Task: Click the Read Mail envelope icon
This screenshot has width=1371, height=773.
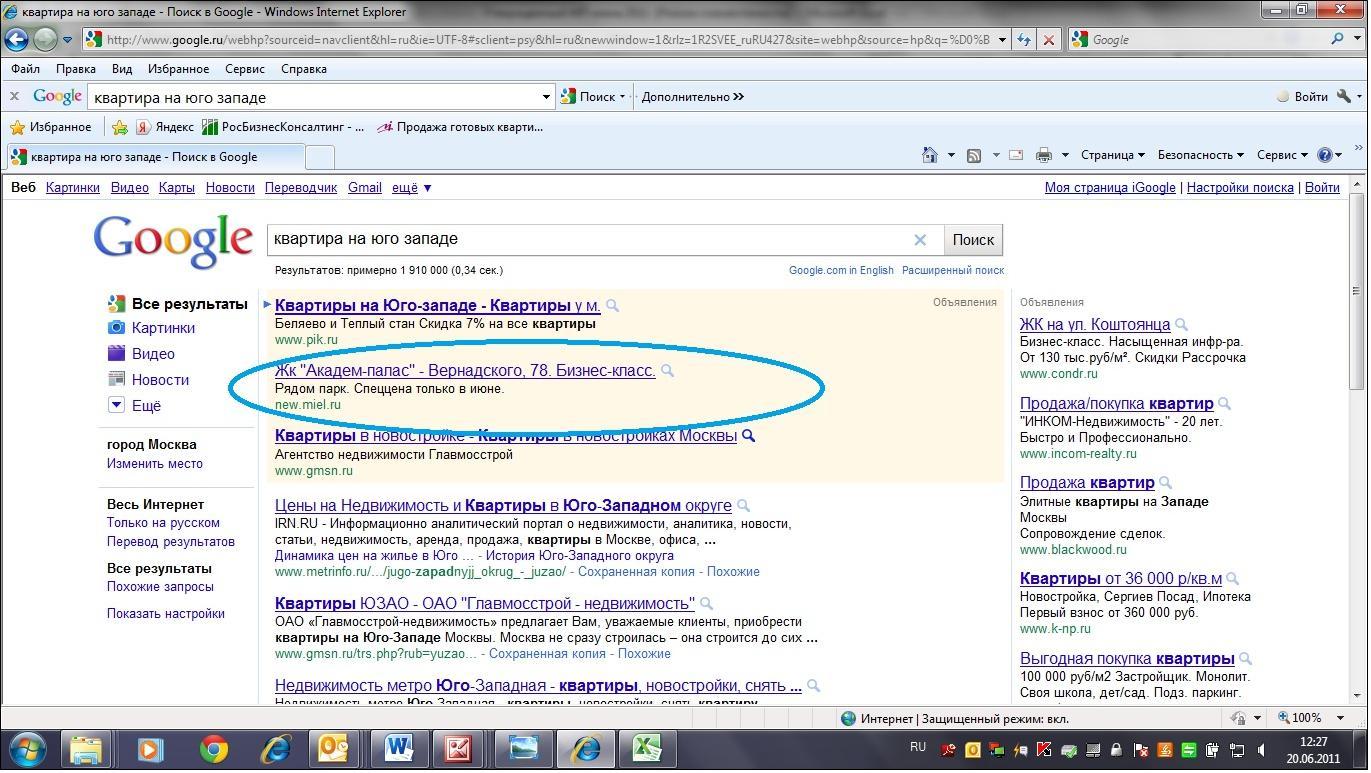Action: pos(1016,155)
